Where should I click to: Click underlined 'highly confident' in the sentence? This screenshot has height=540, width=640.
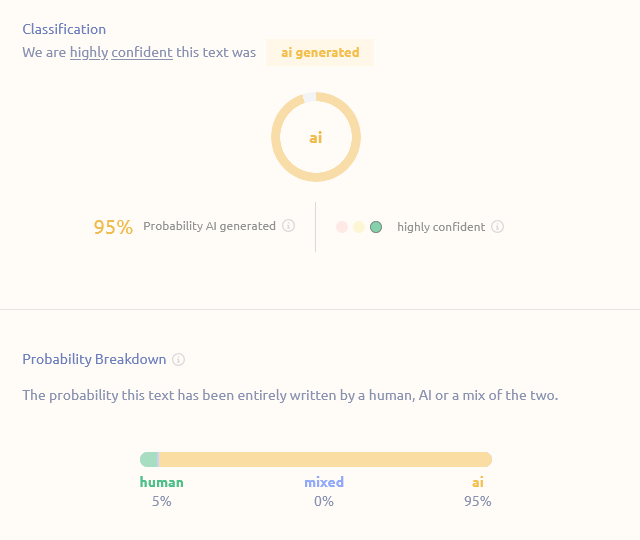[x=121, y=52]
